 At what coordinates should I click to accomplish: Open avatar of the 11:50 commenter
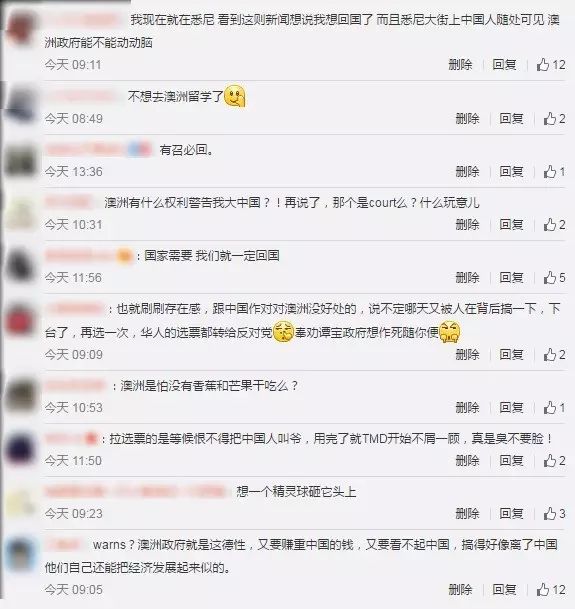(x=19, y=449)
